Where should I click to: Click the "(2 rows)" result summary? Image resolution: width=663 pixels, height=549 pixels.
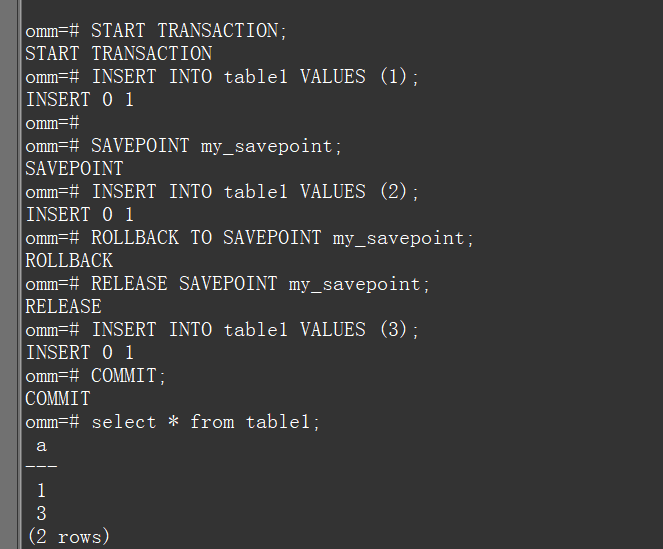point(68,537)
